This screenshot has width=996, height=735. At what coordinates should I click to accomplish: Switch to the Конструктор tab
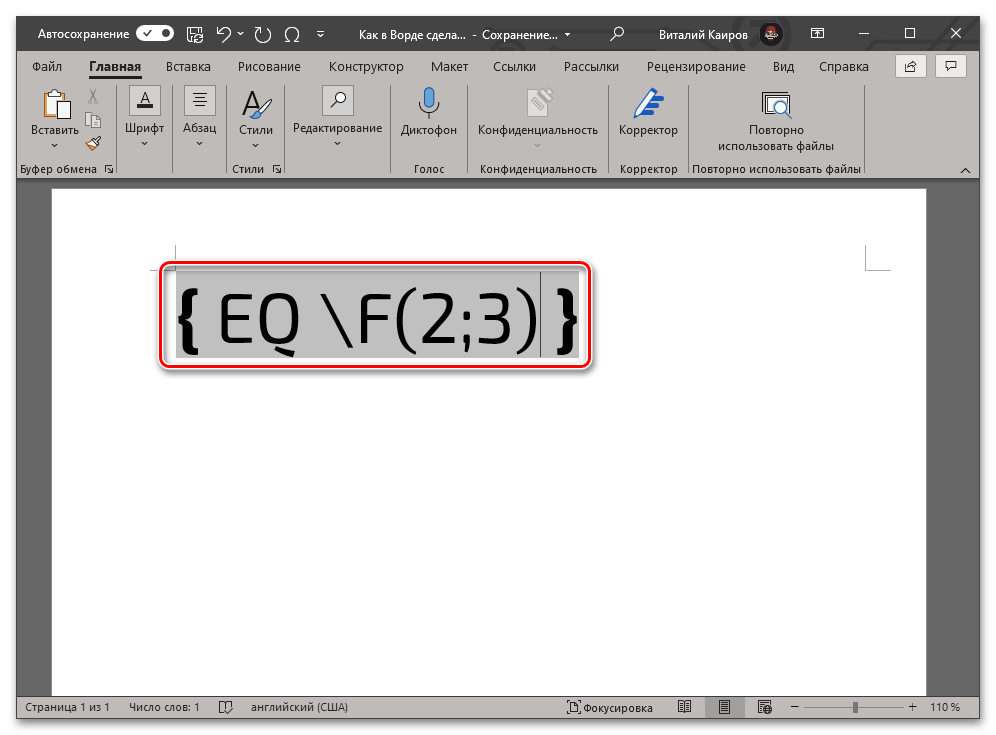pos(366,66)
